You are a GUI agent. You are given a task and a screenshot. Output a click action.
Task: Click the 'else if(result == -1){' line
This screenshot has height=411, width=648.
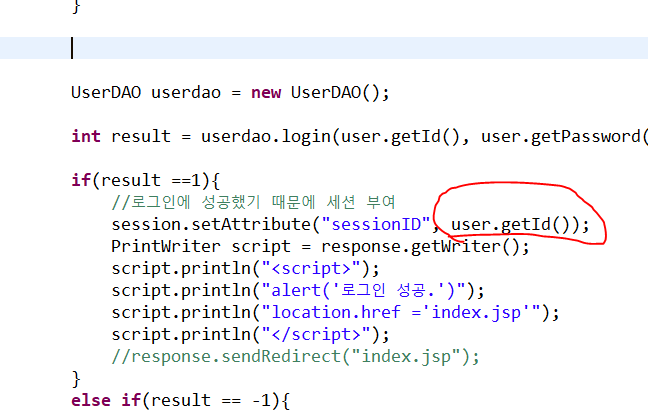click(x=181, y=400)
